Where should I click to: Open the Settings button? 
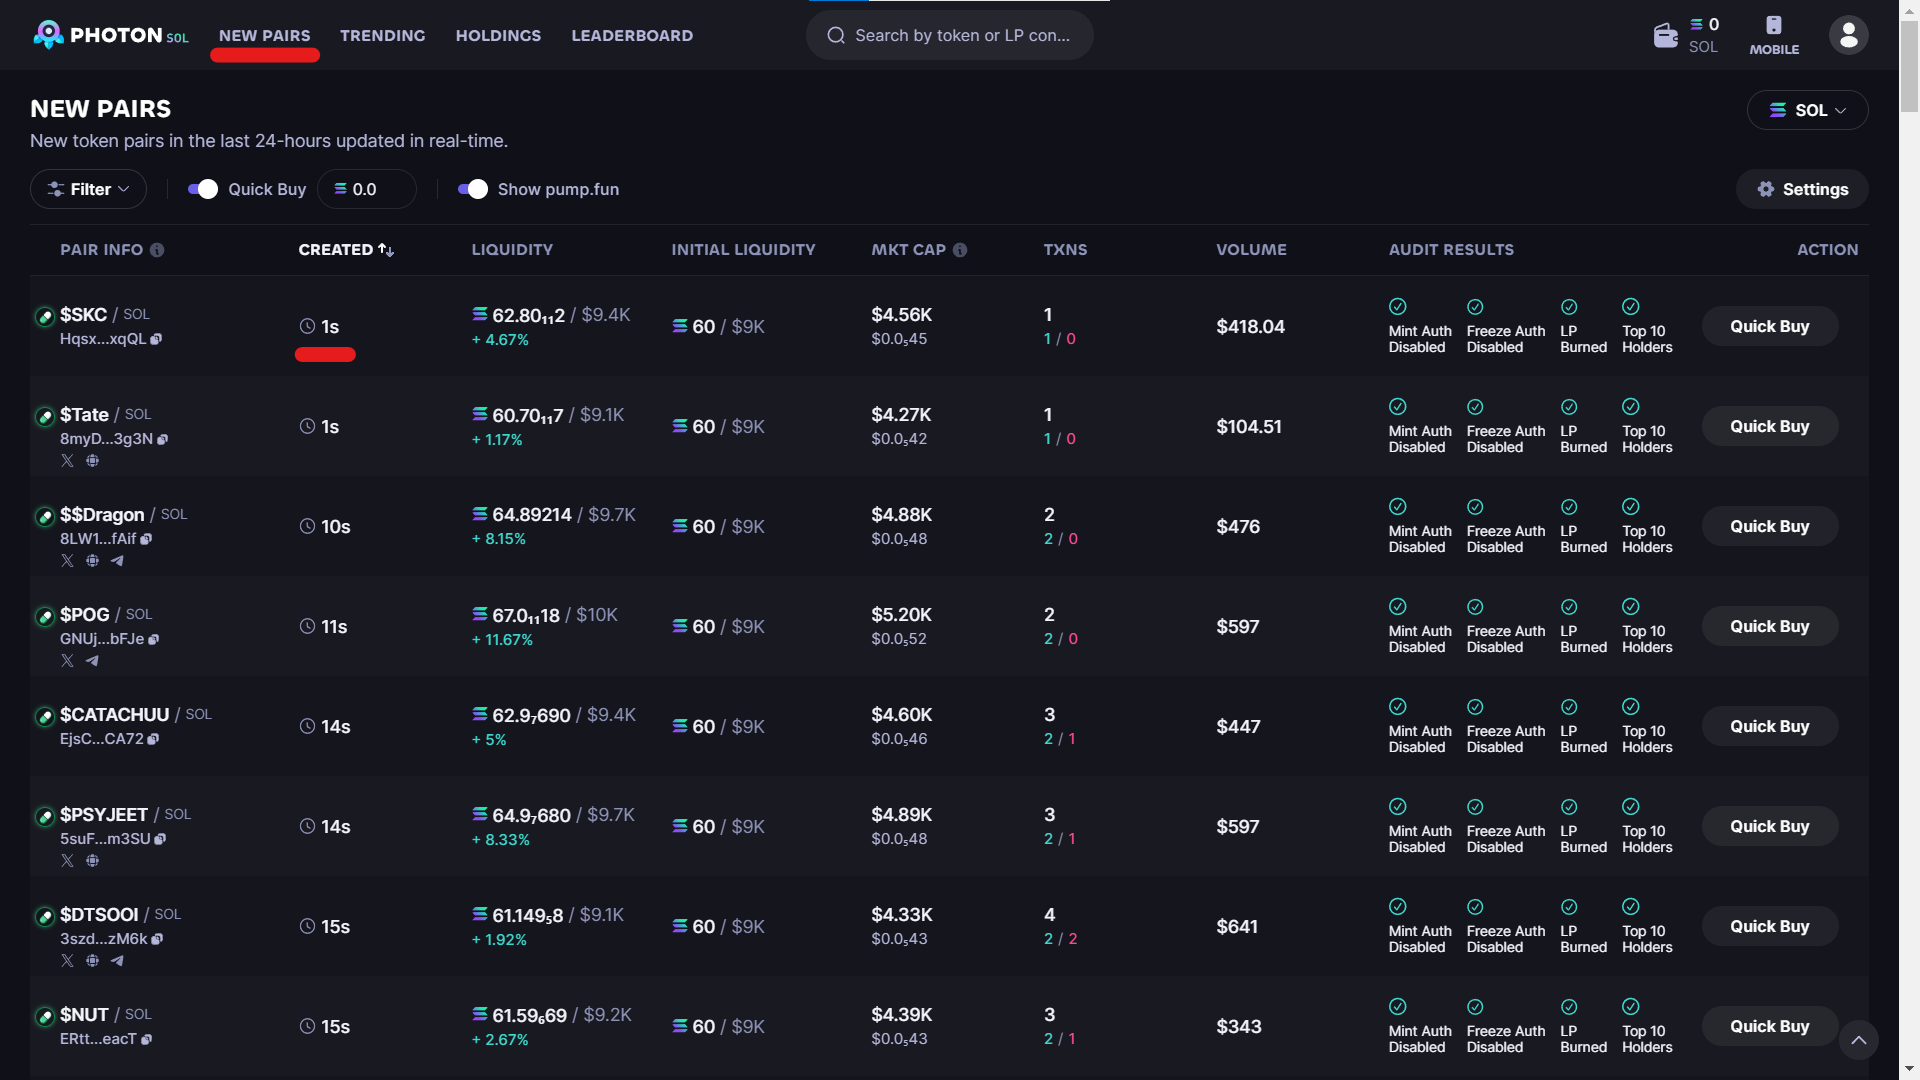tap(1801, 189)
